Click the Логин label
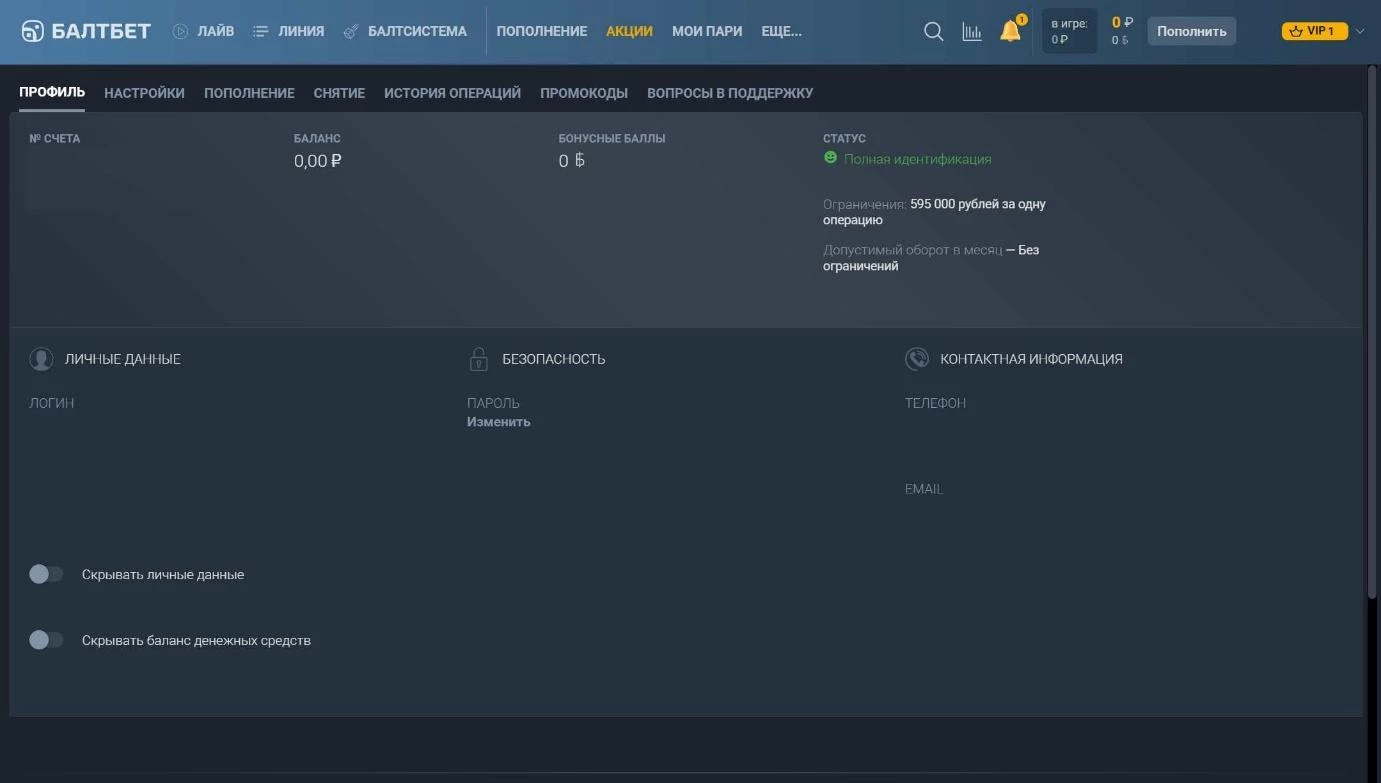 51,403
